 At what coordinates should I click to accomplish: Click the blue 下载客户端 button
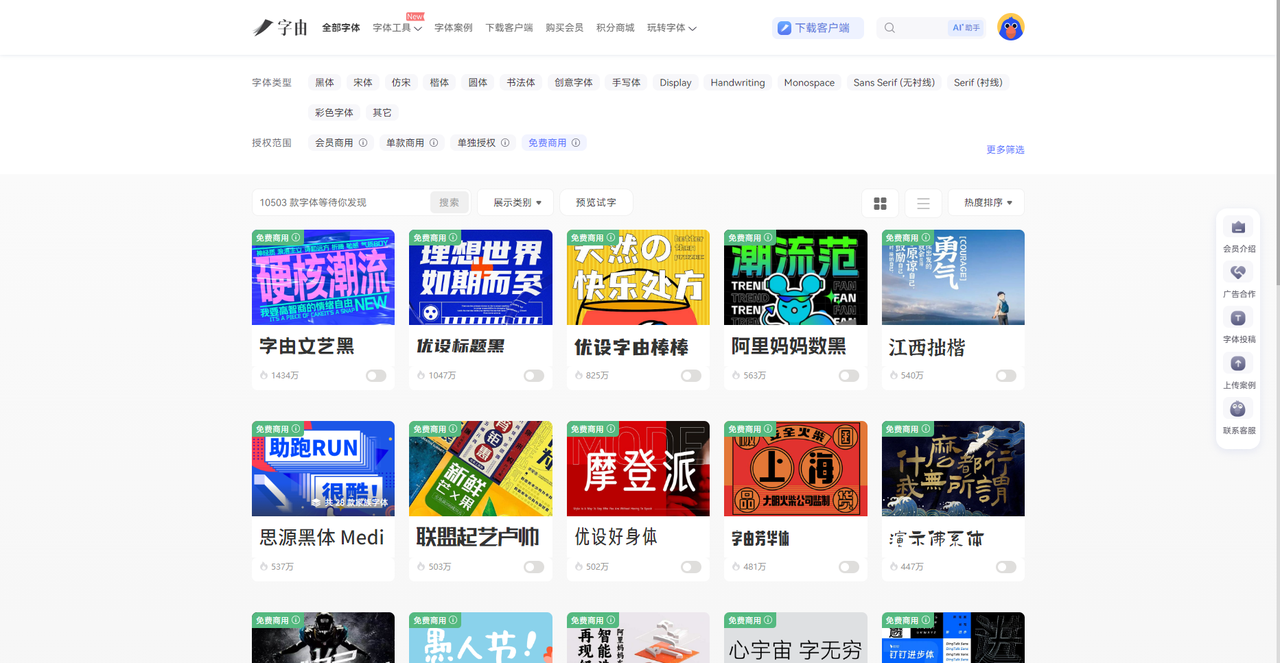pyautogui.click(x=814, y=28)
